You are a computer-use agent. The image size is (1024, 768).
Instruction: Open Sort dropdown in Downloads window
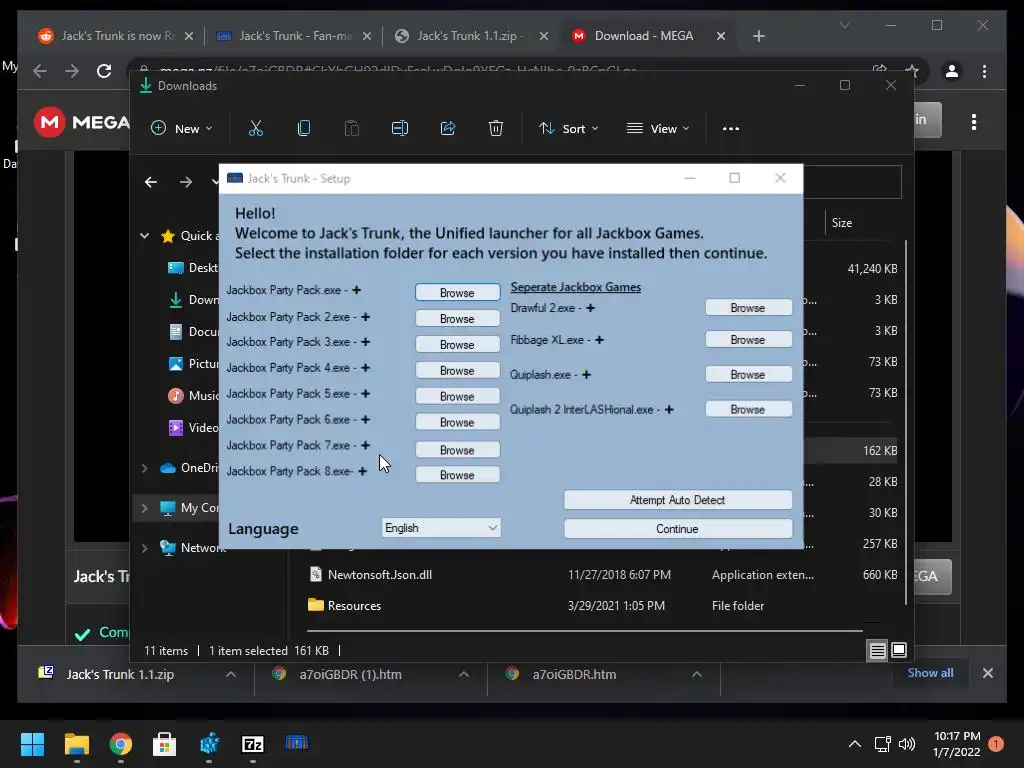(x=568, y=129)
